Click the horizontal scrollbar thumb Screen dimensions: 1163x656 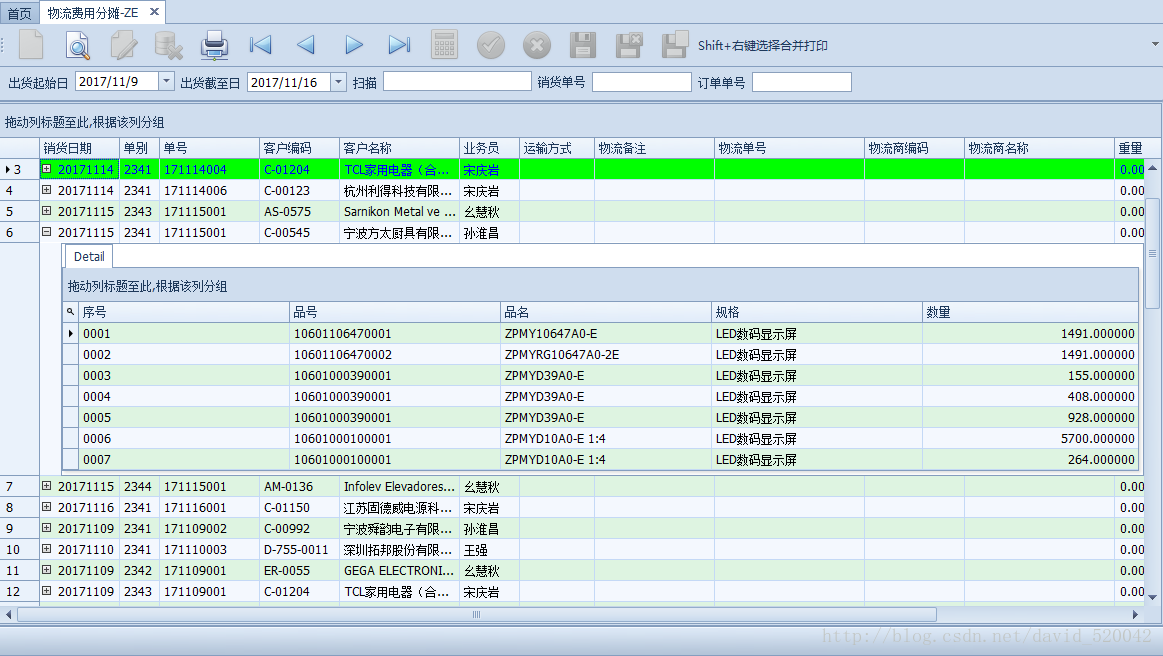pyautogui.click(x=477, y=614)
